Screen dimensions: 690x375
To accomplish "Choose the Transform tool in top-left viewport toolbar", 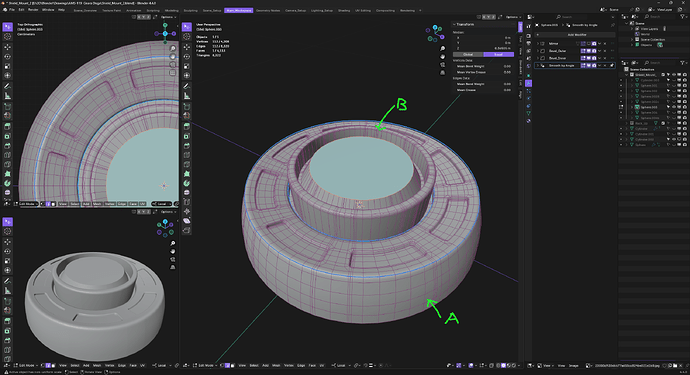I will click(7, 76).
